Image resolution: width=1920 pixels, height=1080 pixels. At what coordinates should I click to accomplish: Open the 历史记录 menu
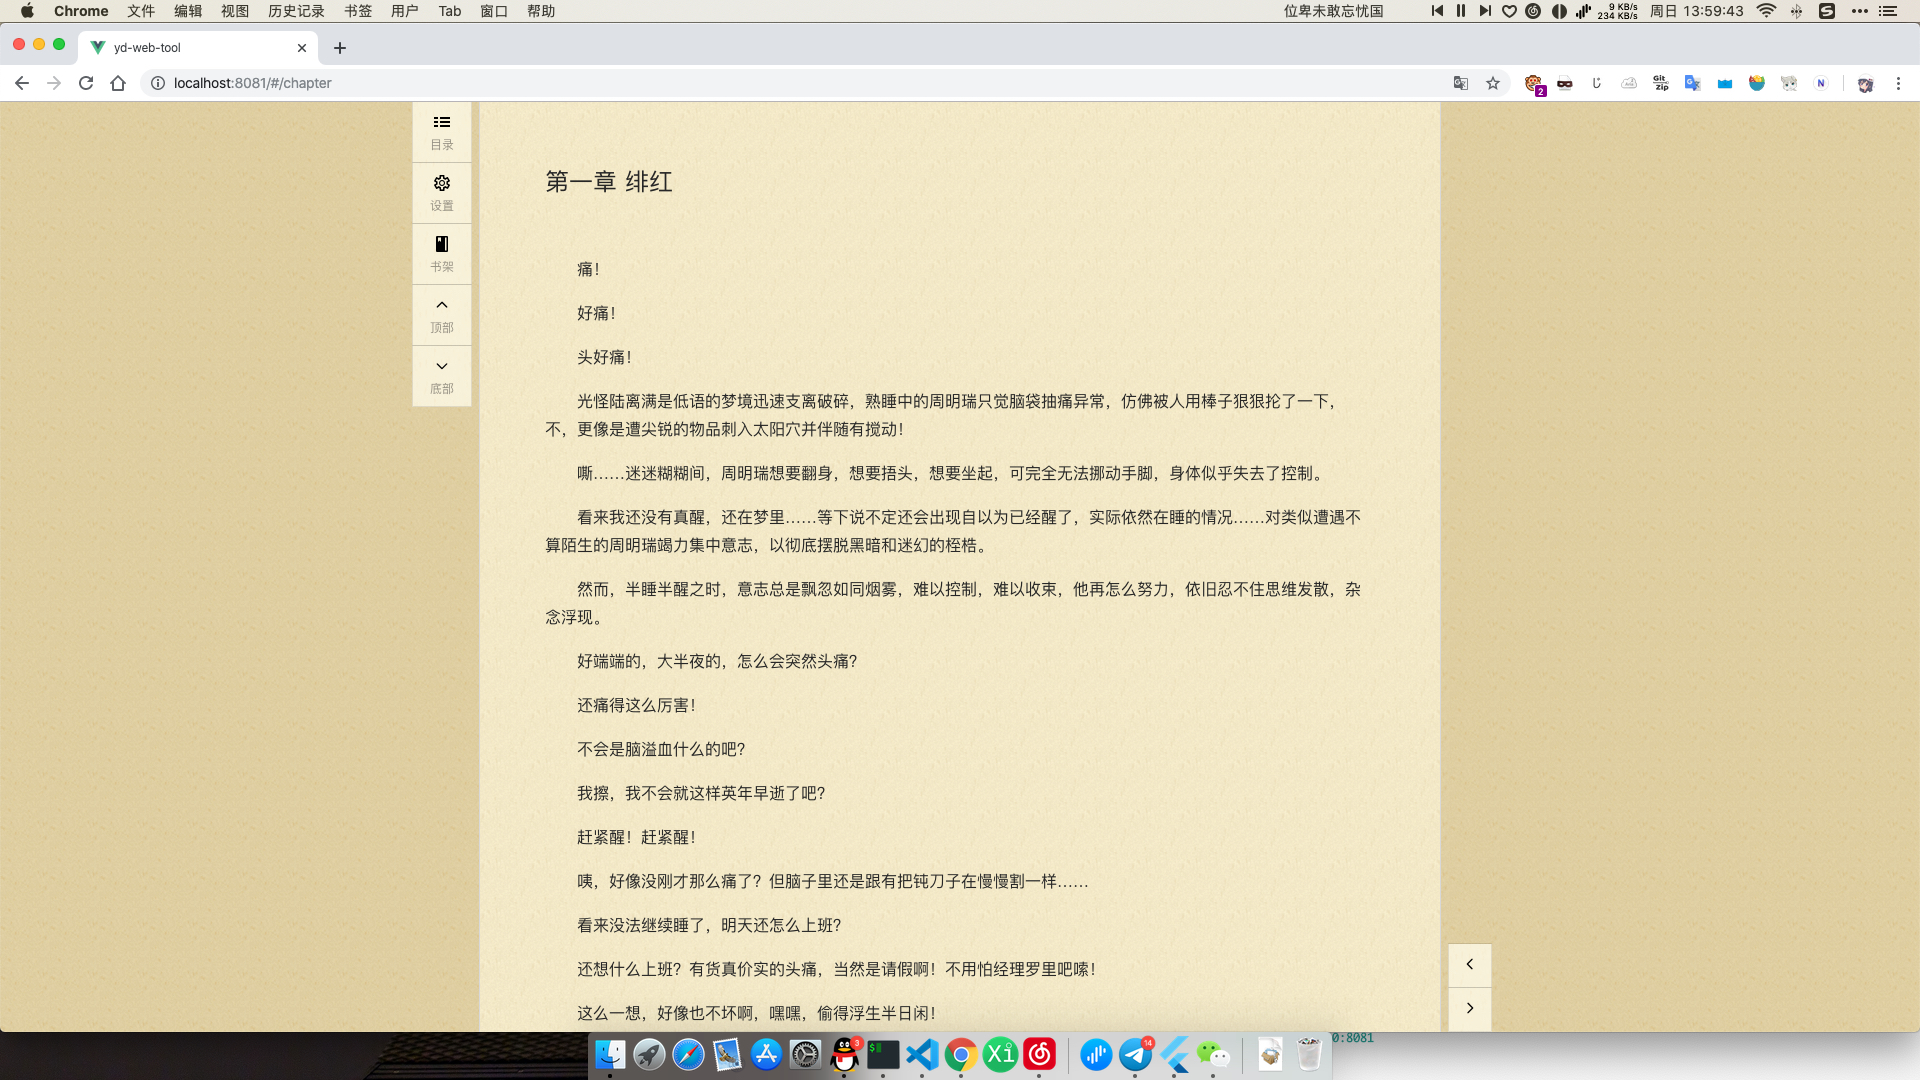tap(296, 11)
